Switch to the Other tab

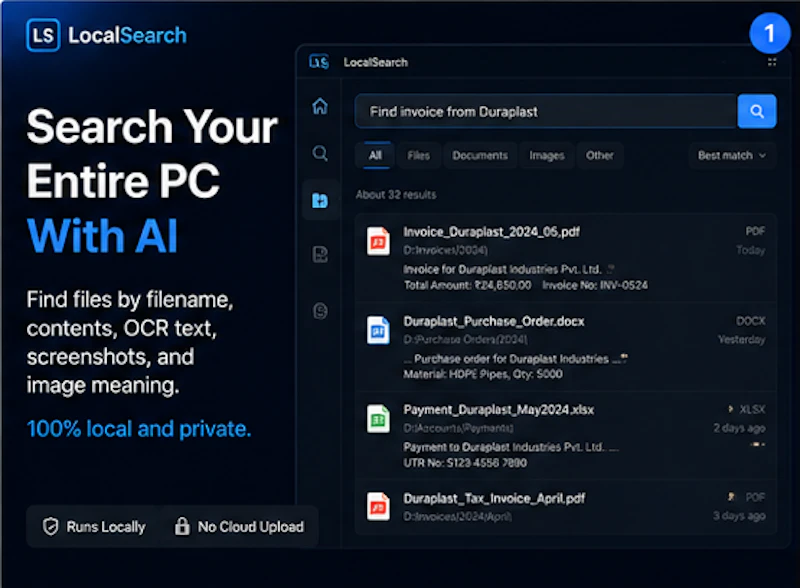tap(599, 155)
